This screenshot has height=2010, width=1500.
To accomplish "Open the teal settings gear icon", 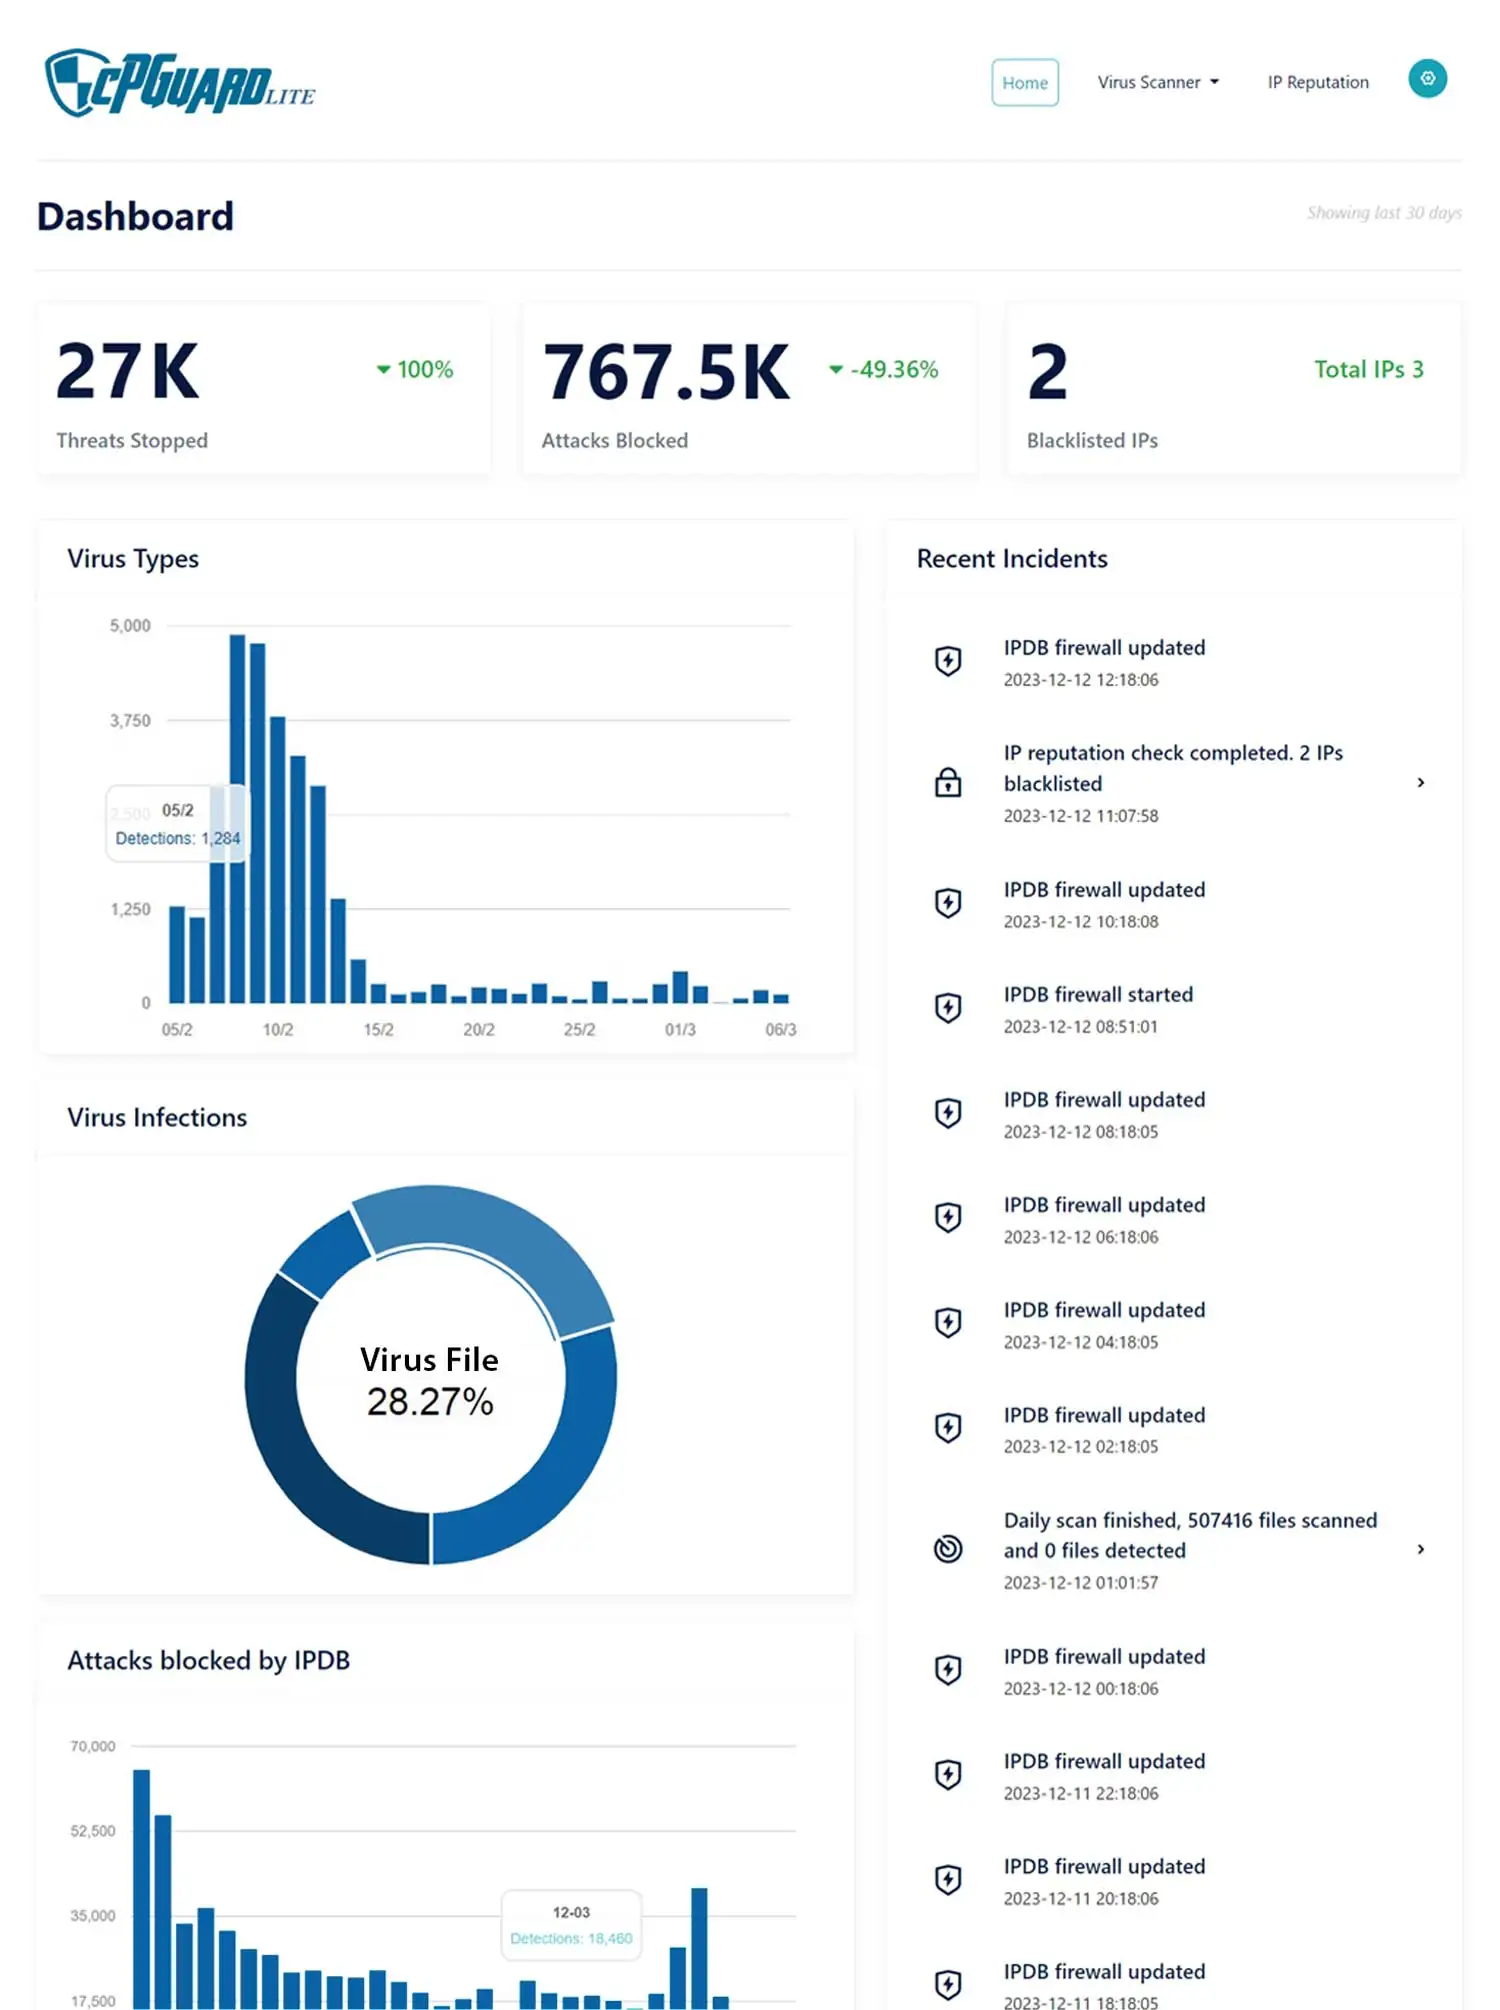I will 1427,79.
